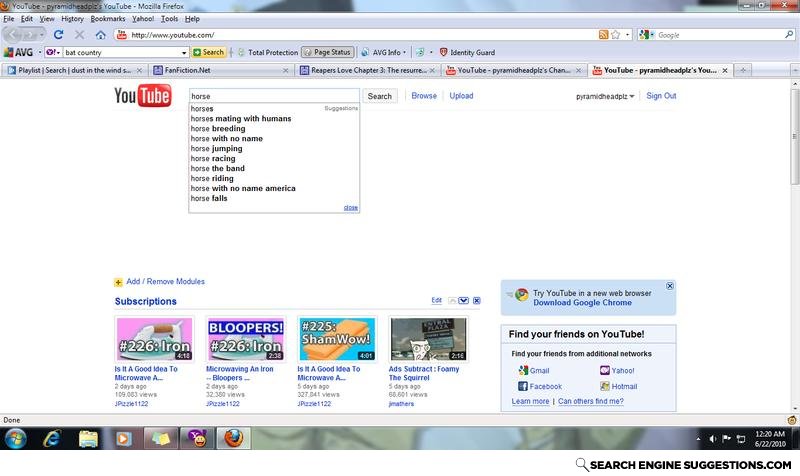Viewport: 800px width, 476px height.
Task: Click the back navigation arrow
Action: [14, 35]
